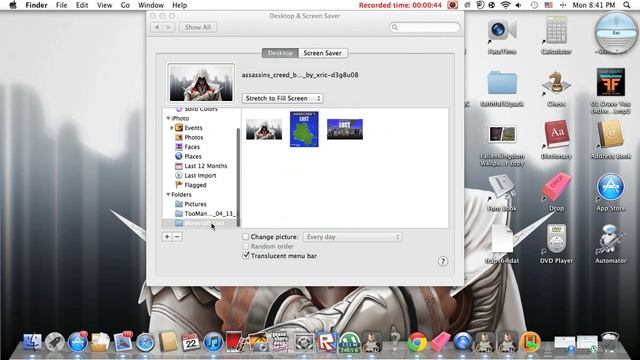Click the System Preferences search field

(424, 27)
